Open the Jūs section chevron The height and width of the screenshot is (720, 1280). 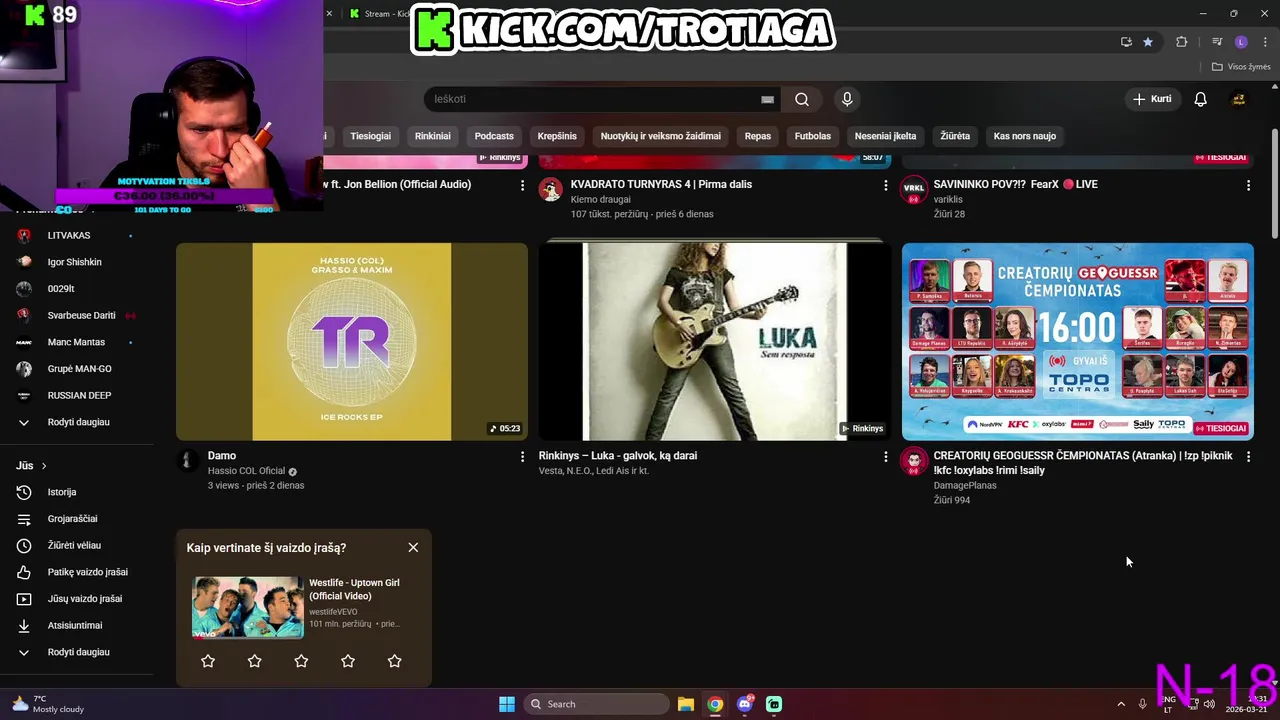pos(44,466)
